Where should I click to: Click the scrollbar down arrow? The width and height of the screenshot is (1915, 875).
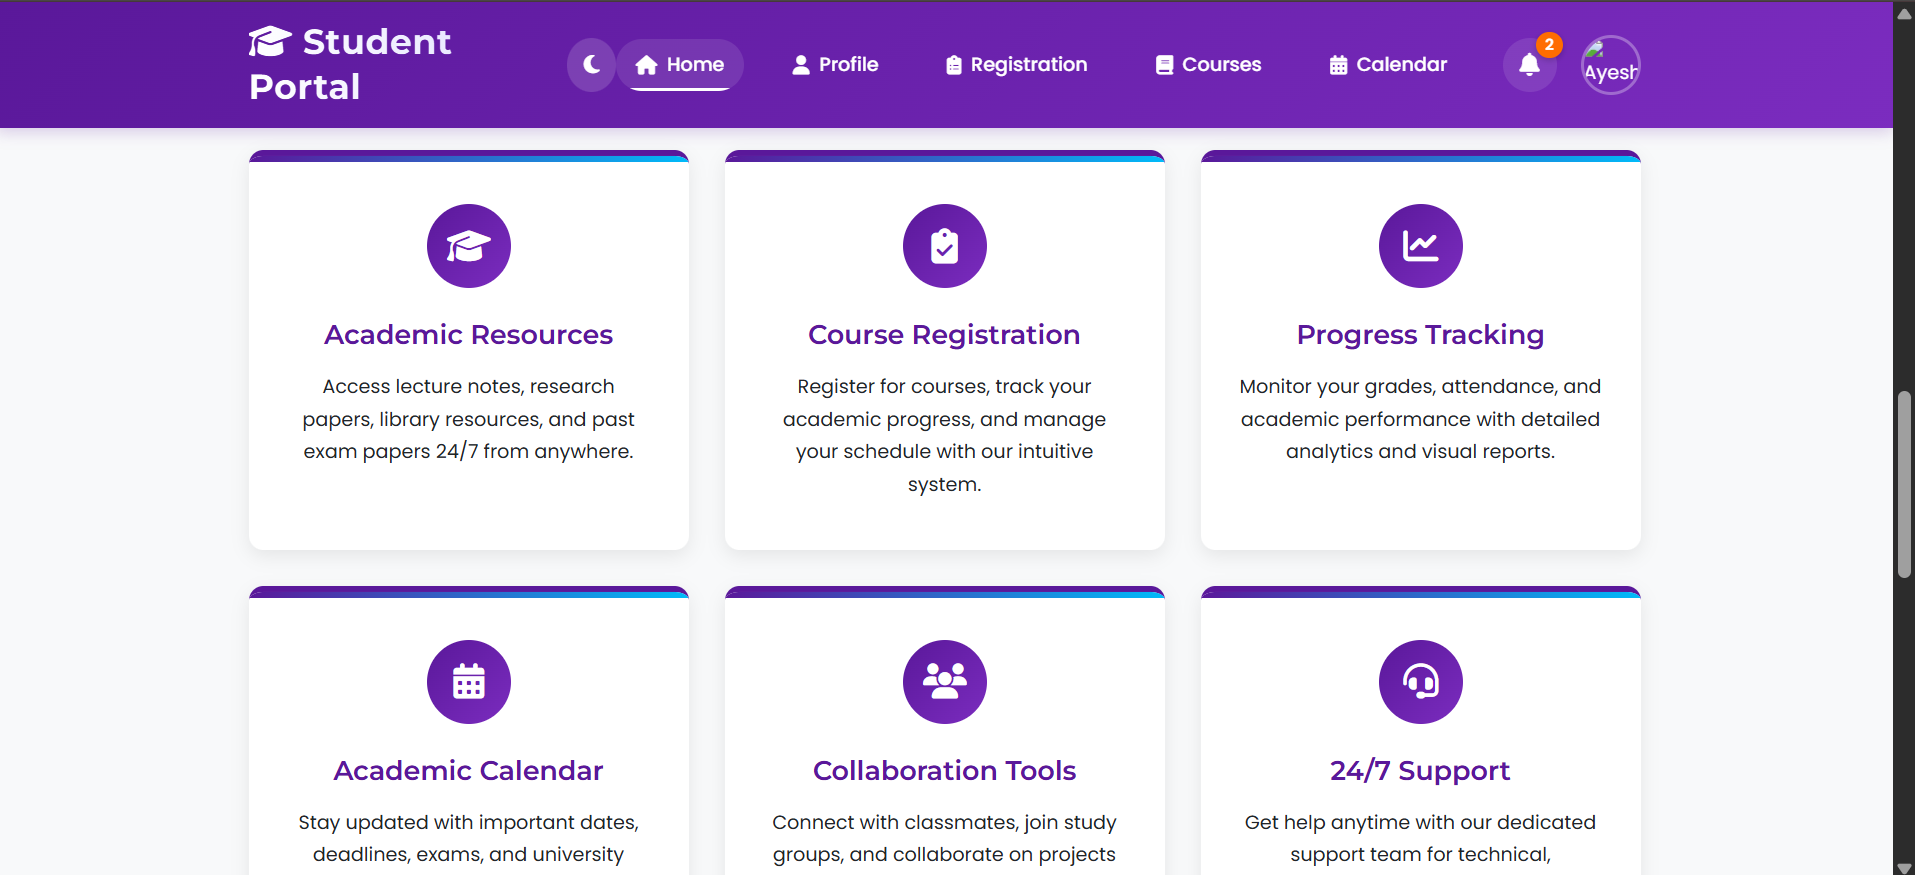click(1904, 867)
